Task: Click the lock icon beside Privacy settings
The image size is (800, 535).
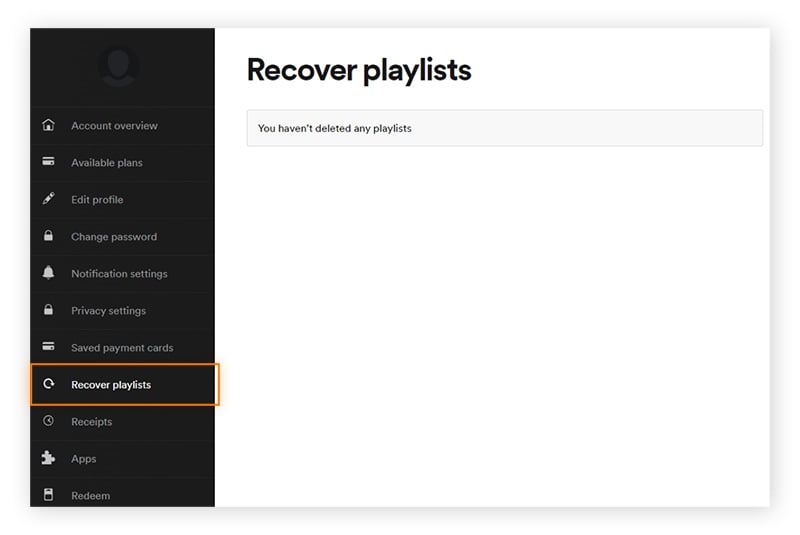Action: 48,310
